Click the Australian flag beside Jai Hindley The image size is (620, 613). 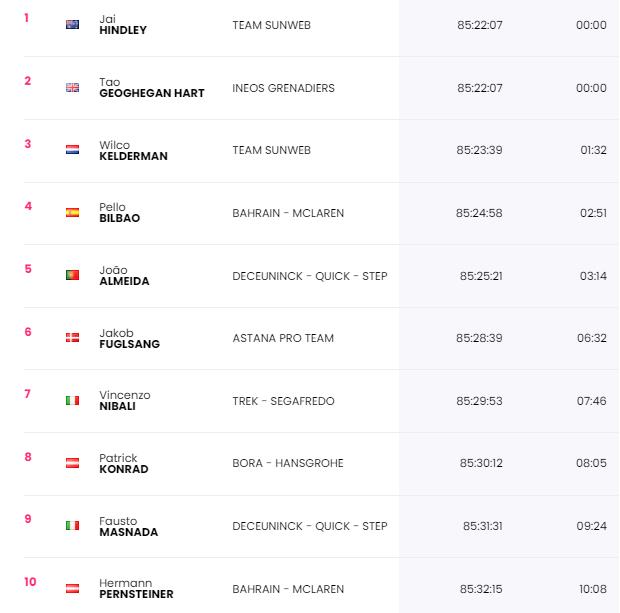tap(72, 25)
